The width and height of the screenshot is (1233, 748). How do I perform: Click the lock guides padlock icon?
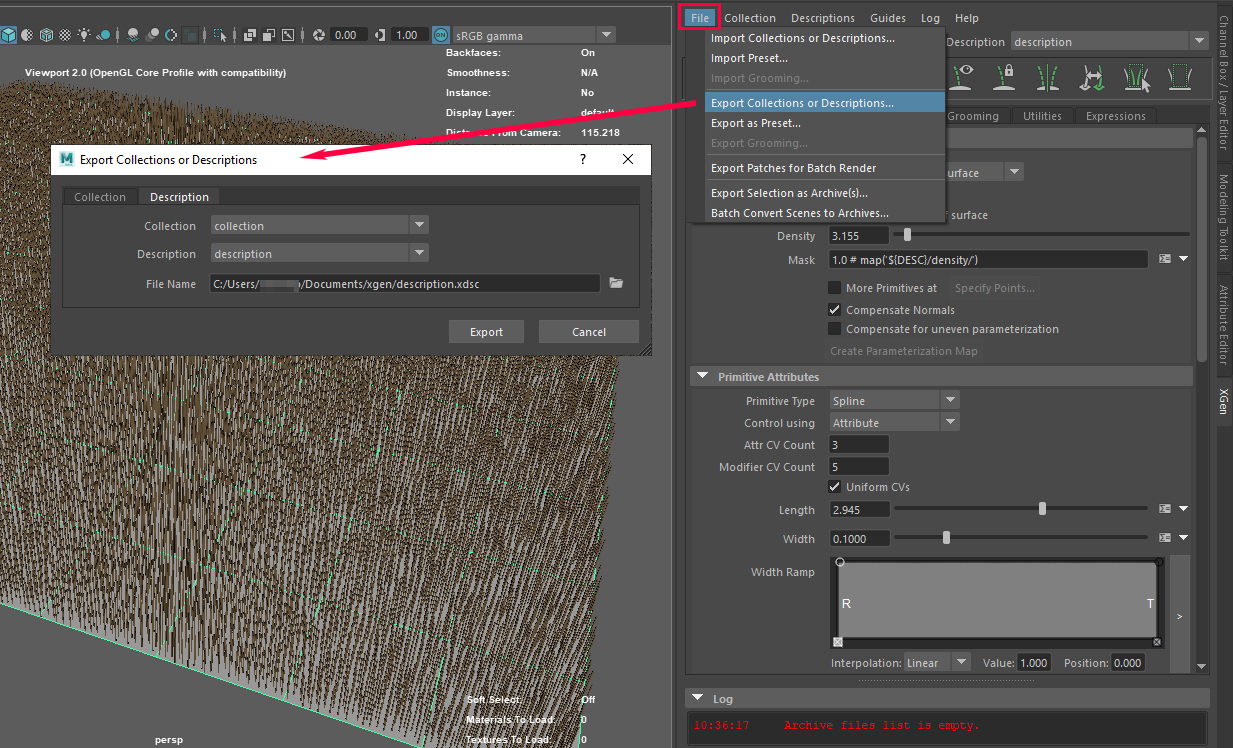point(1007,76)
